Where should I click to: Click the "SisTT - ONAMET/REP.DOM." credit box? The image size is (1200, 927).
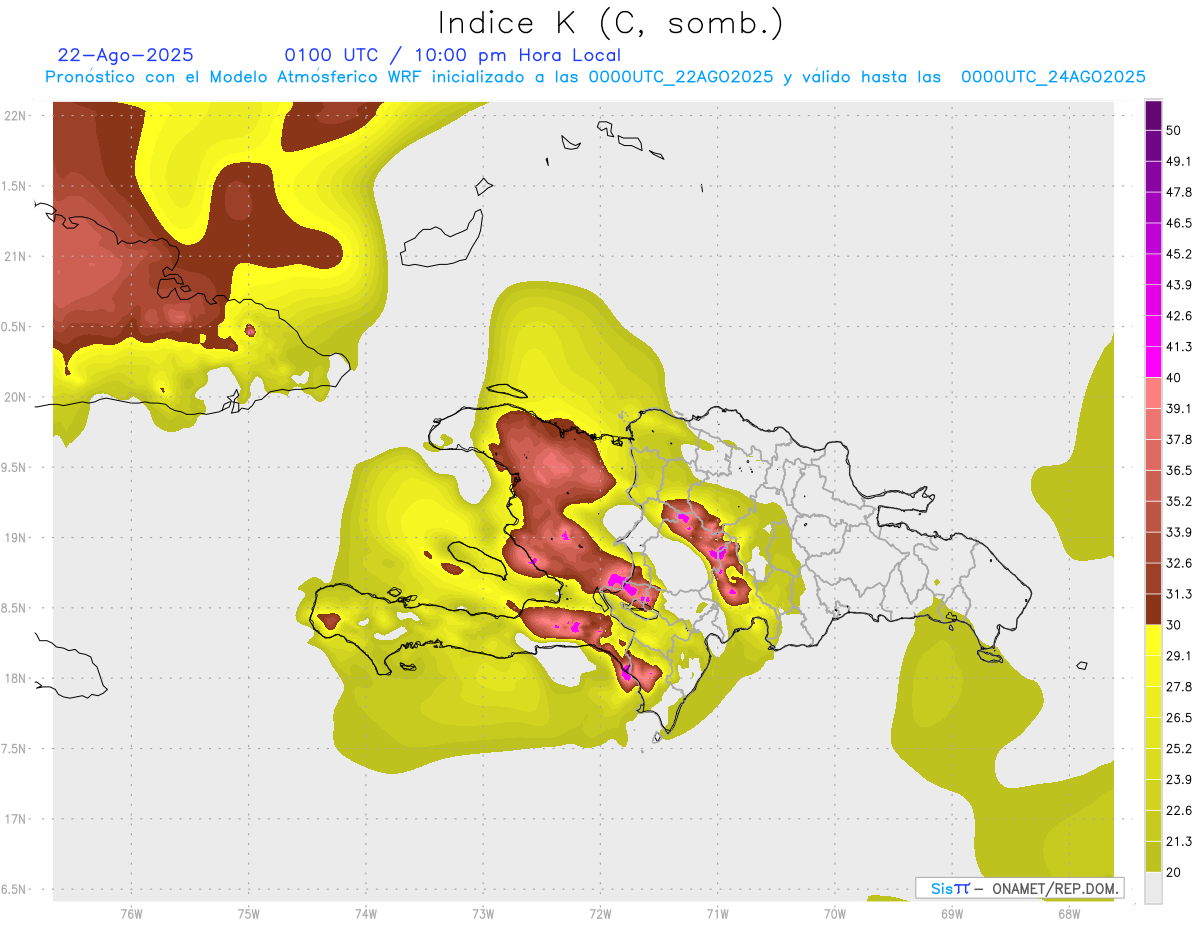point(1019,888)
